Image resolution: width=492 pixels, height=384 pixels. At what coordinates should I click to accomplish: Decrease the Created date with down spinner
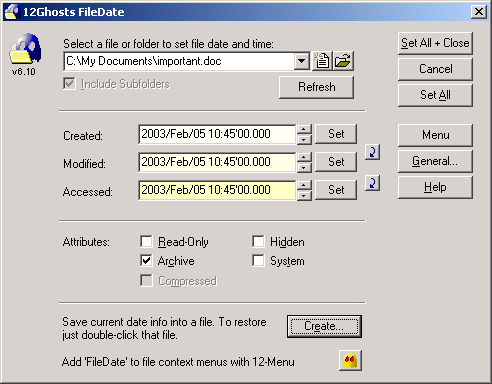pos(304,139)
